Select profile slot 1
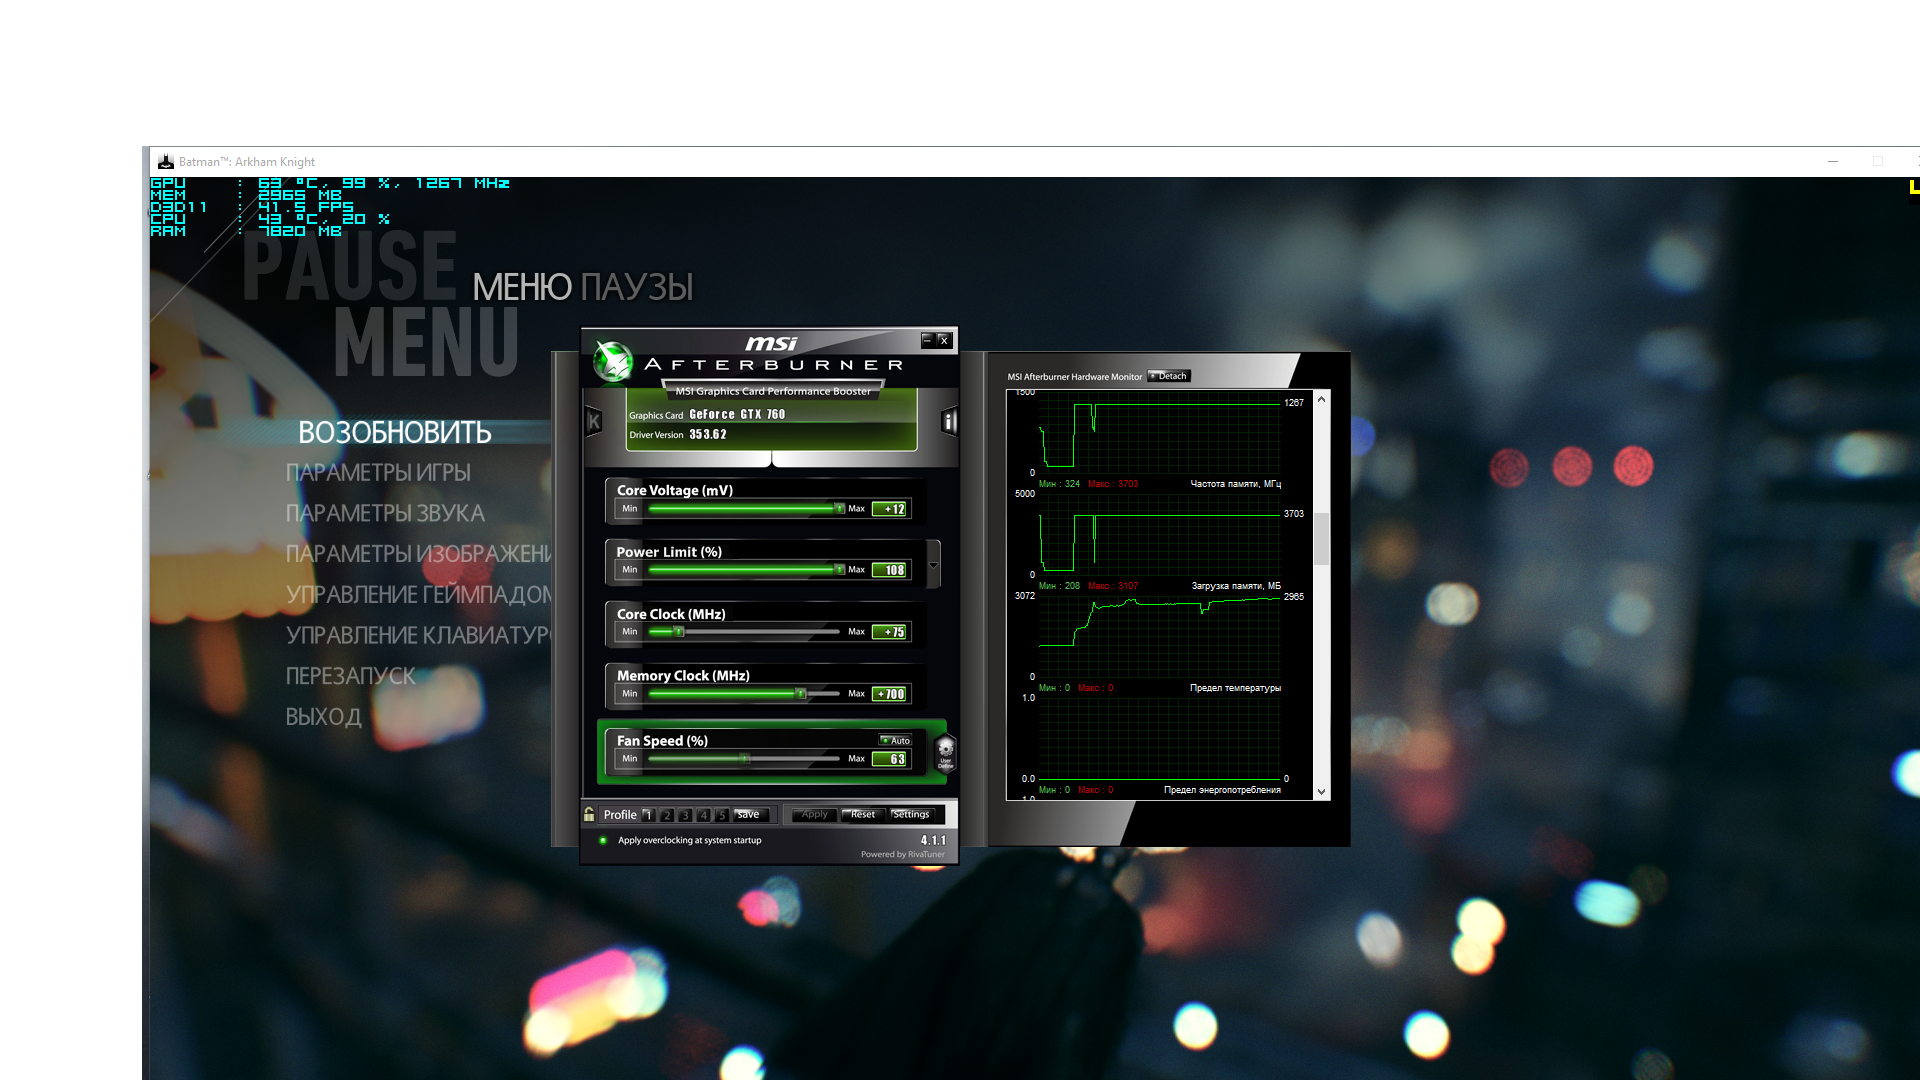Image resolution: width=1920 pixels, height=1080 pixels. pos(648,815)
